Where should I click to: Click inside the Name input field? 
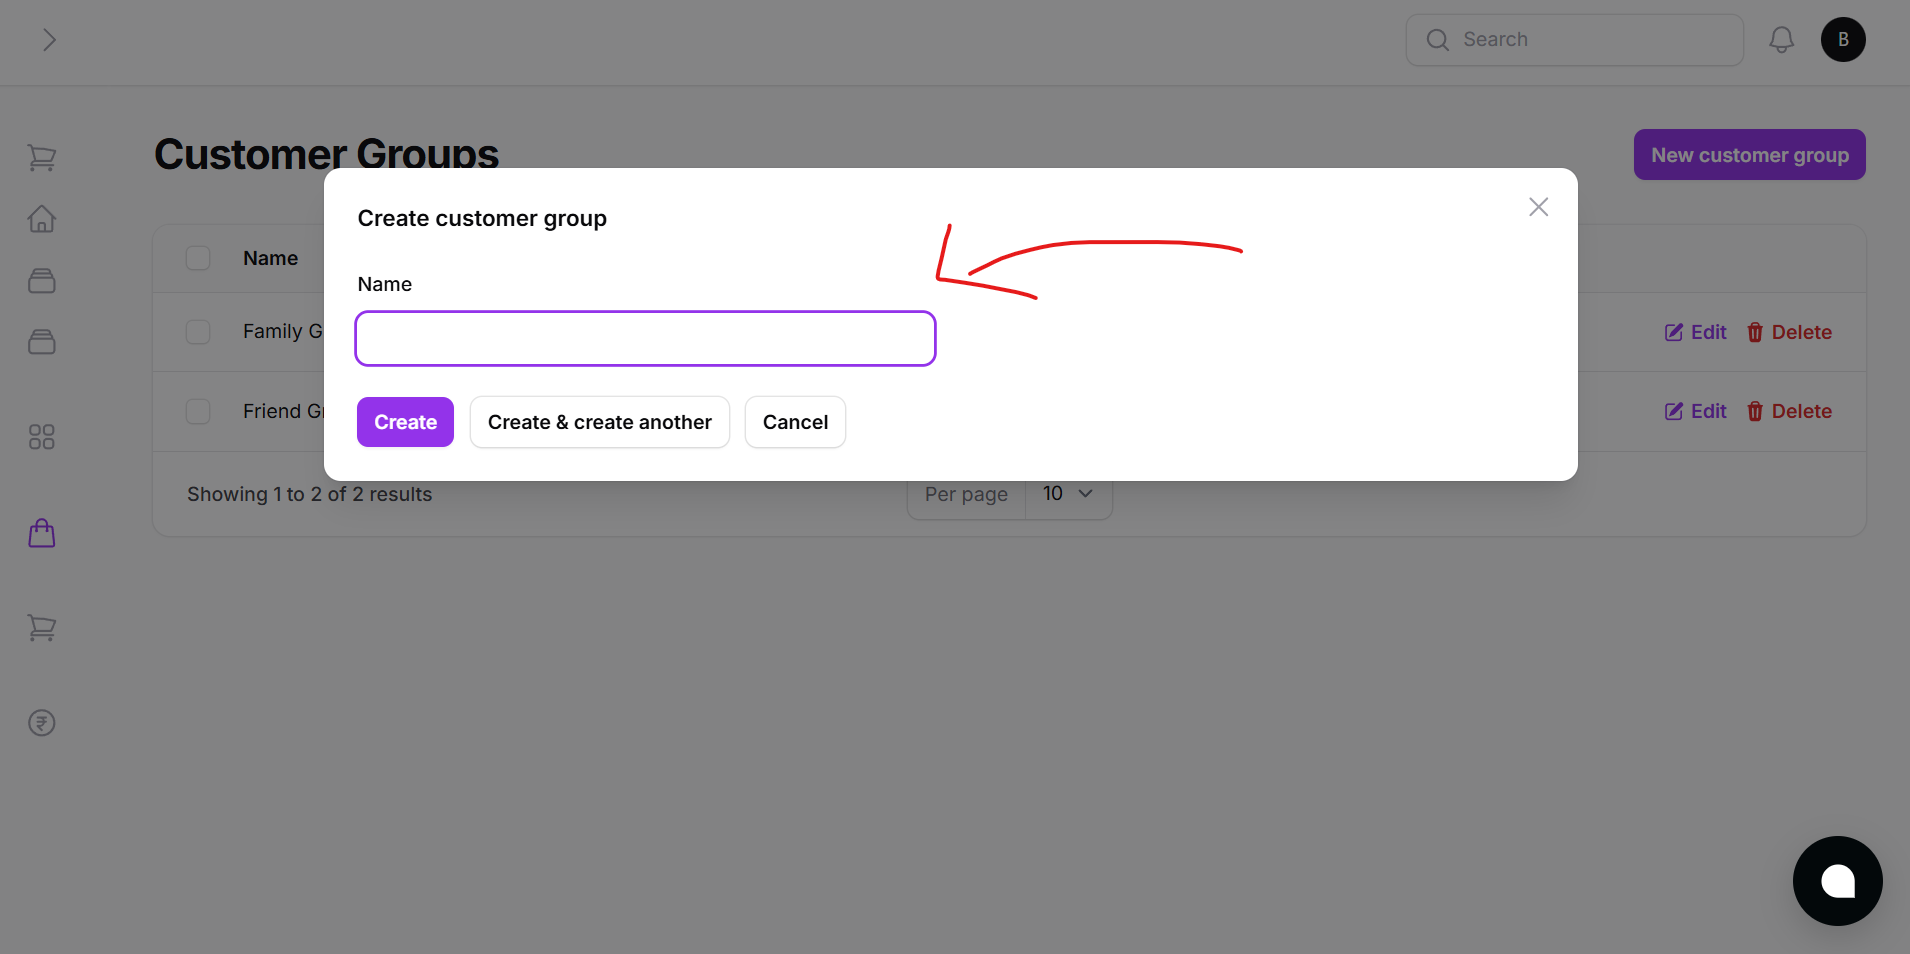[x=644, y=338]
